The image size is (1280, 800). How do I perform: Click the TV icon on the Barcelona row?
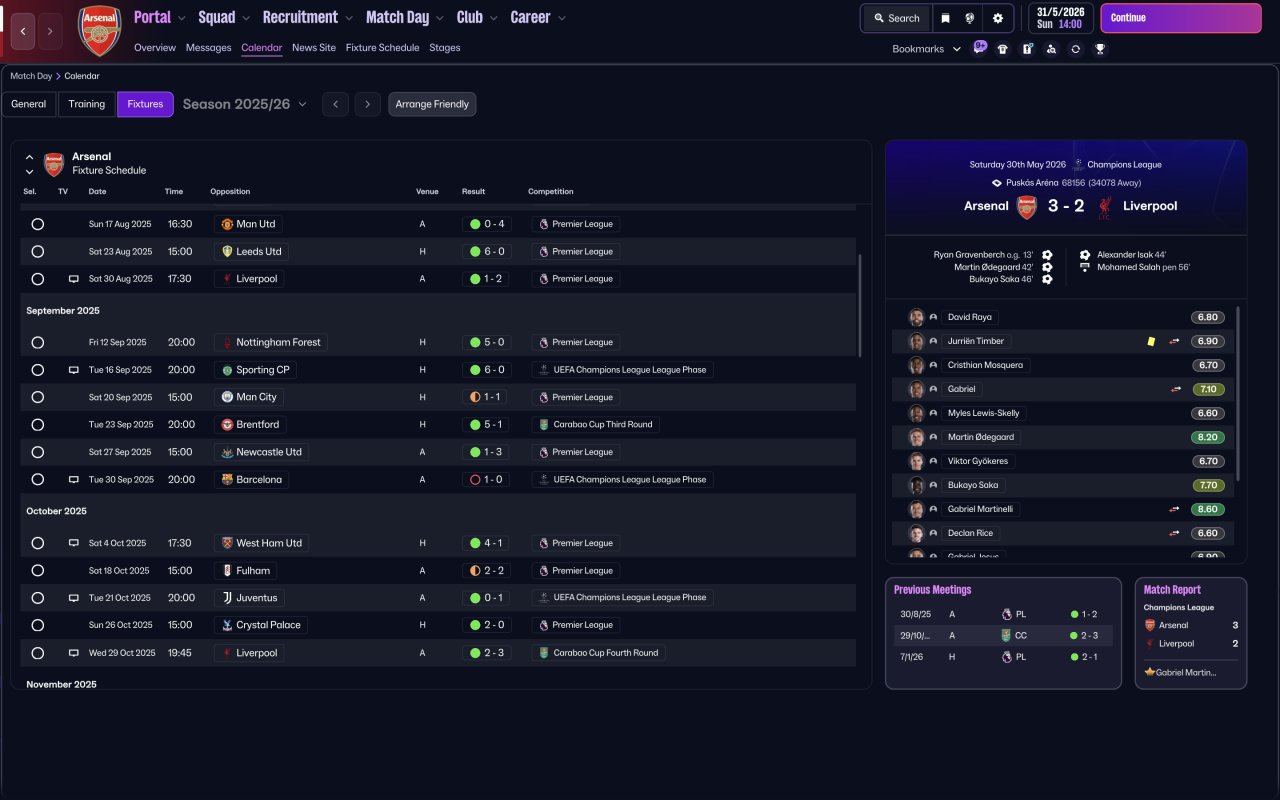tap(73, 480)
